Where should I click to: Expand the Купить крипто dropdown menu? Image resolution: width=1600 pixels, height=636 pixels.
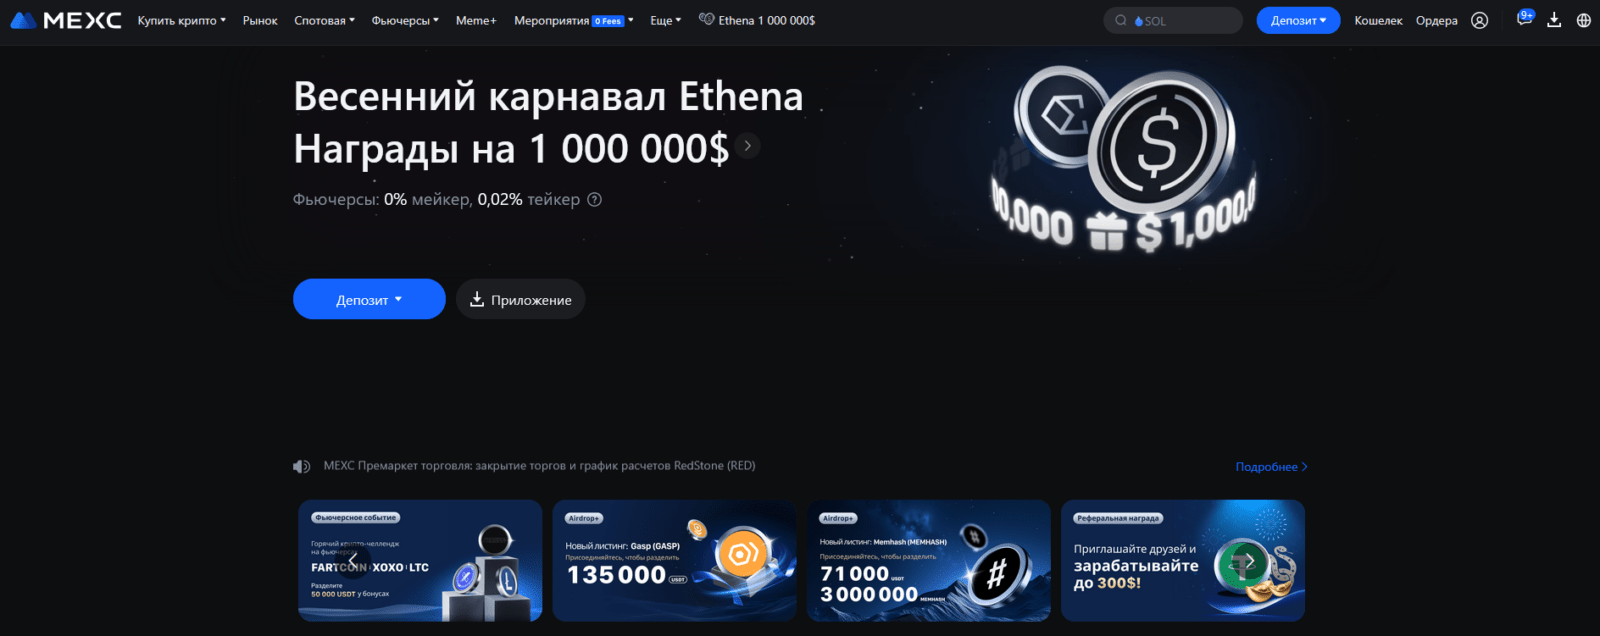[182, 20]
